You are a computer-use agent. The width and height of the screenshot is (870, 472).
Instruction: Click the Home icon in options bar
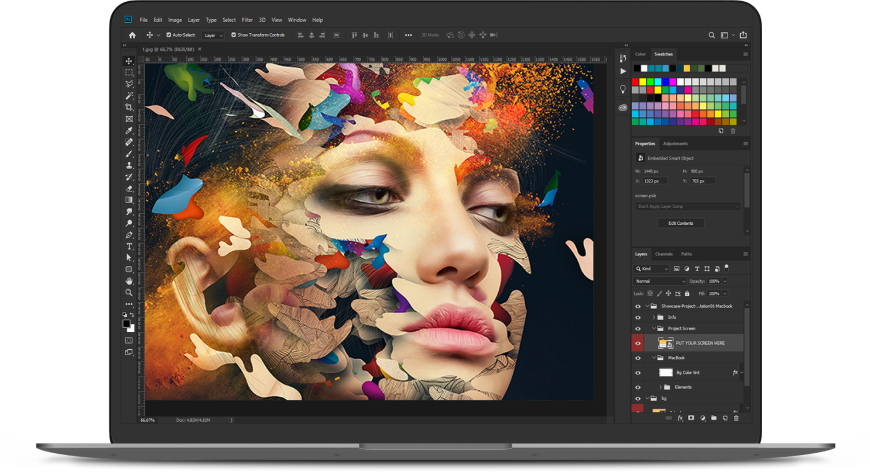pos(132,35)
